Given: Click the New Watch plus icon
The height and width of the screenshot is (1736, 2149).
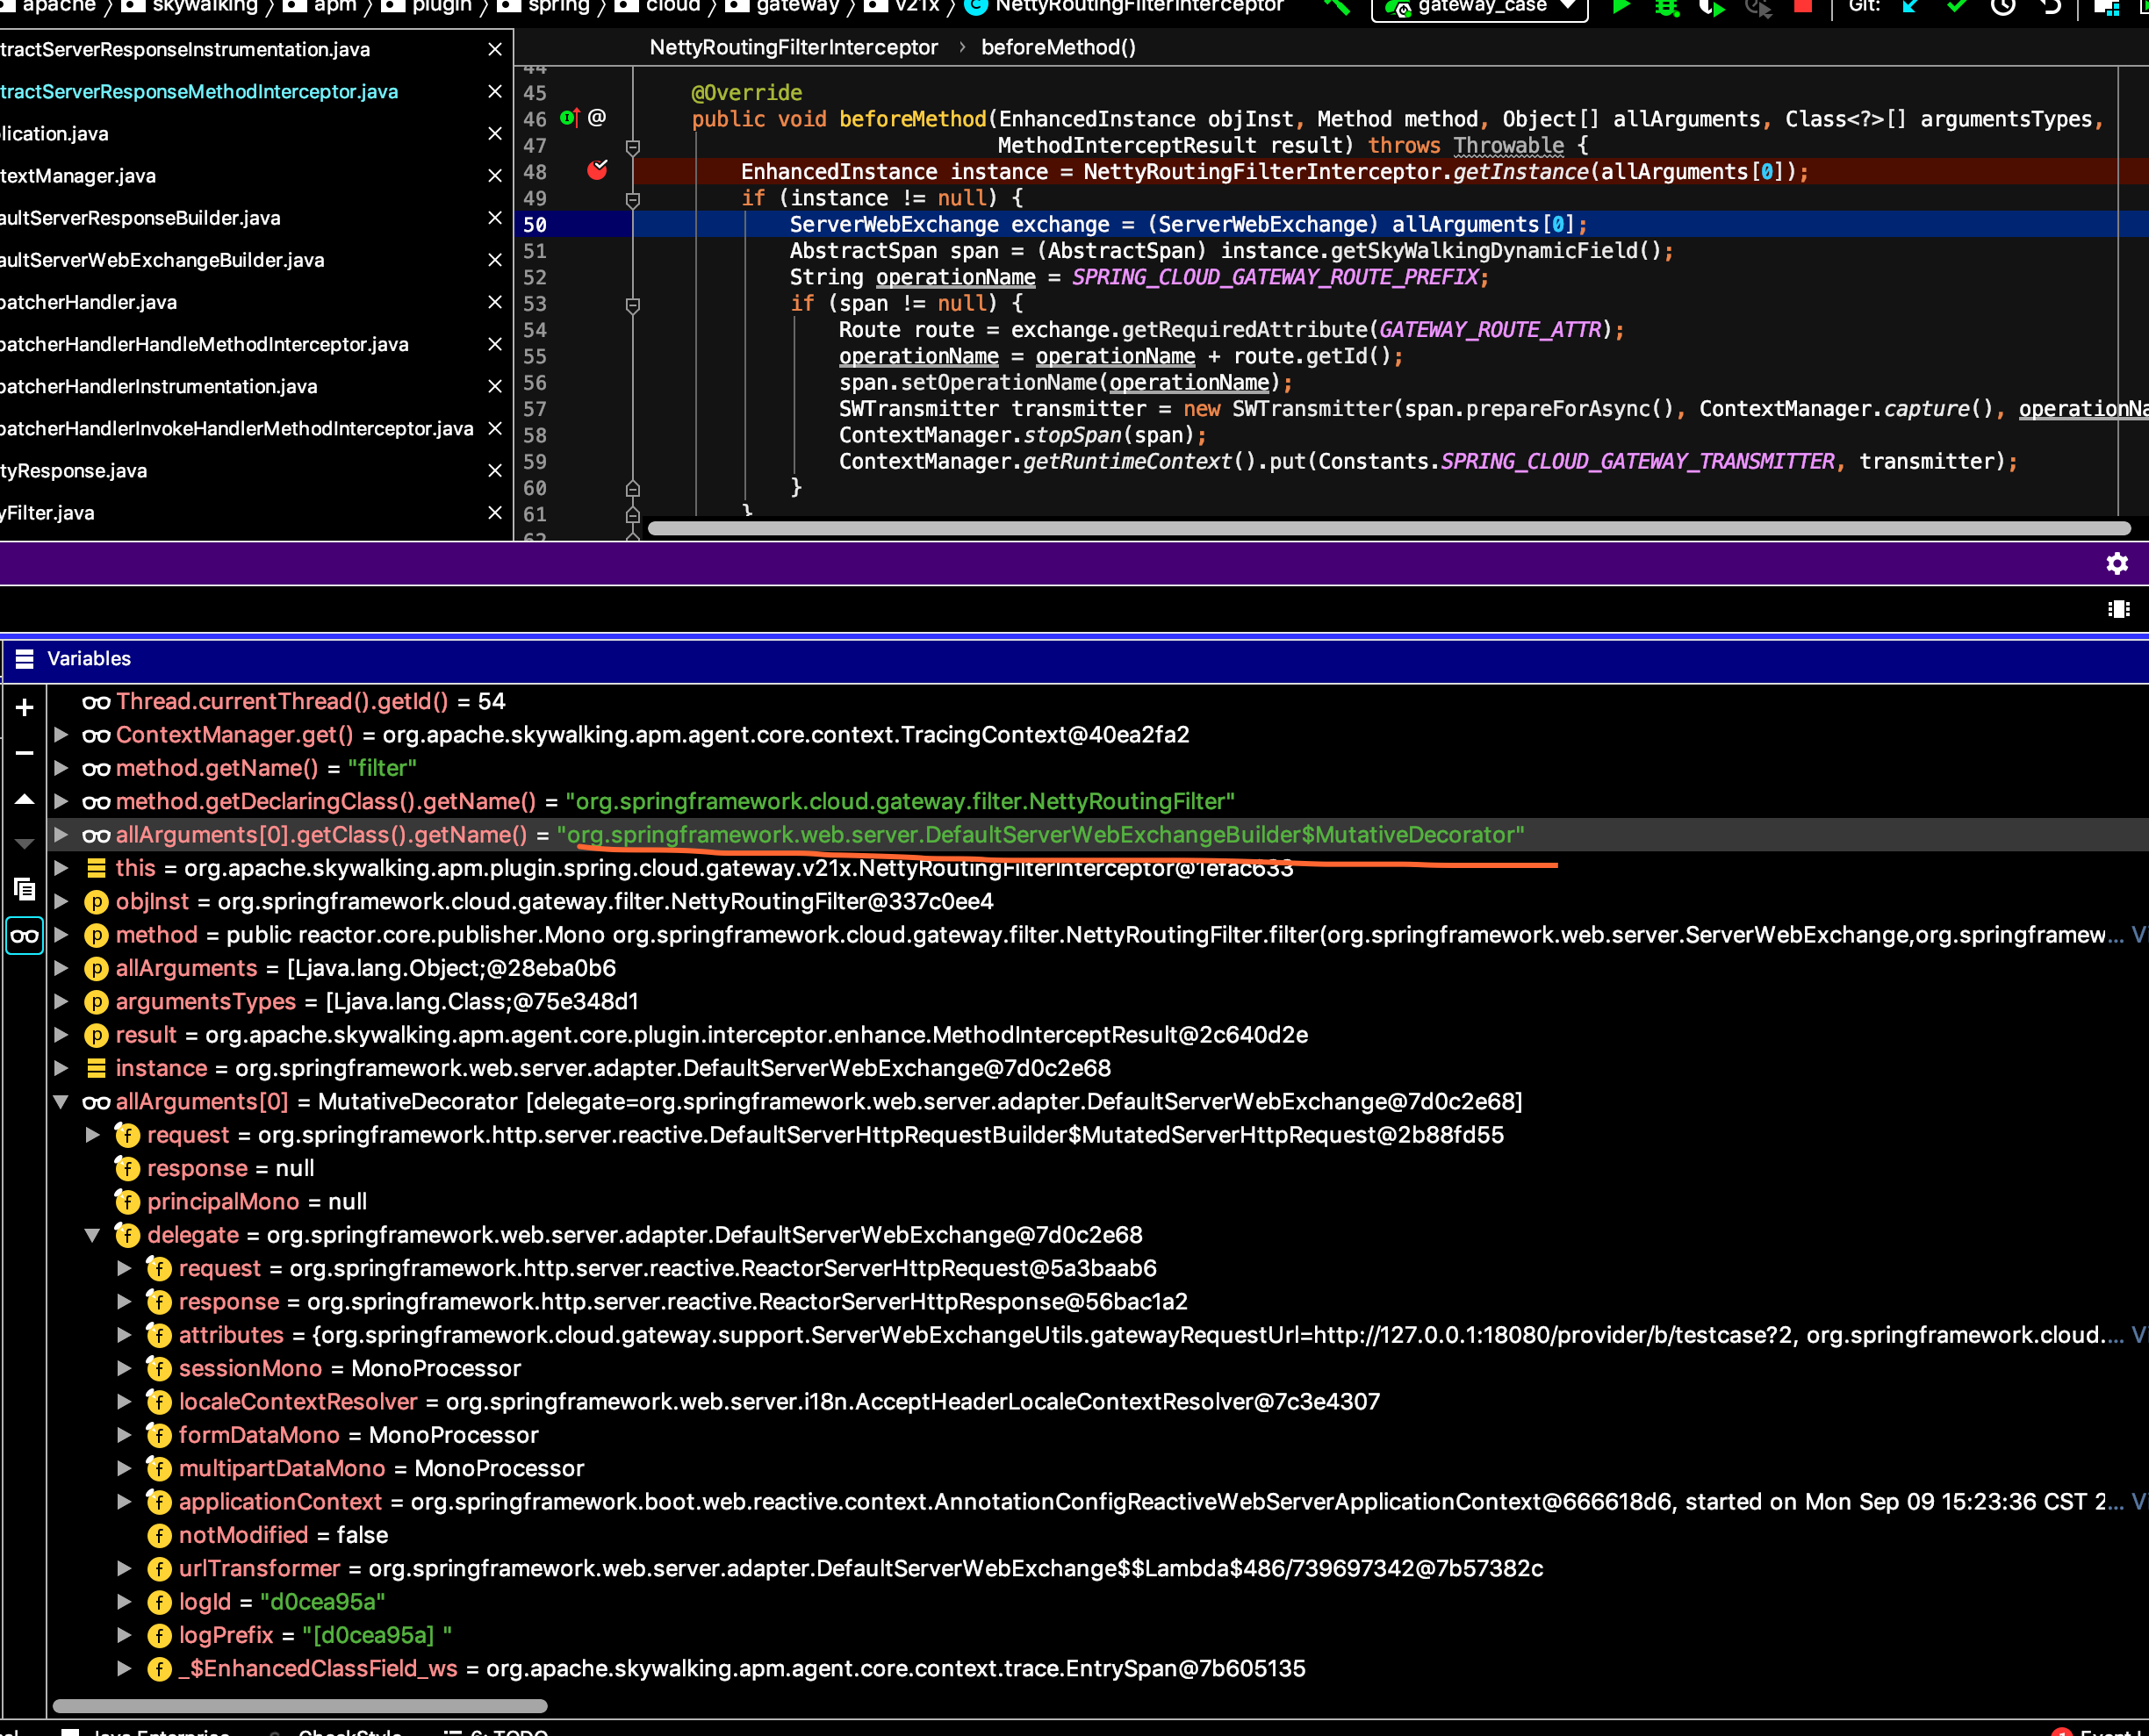Looking at the screenshot, I should [x=25, y=708].
